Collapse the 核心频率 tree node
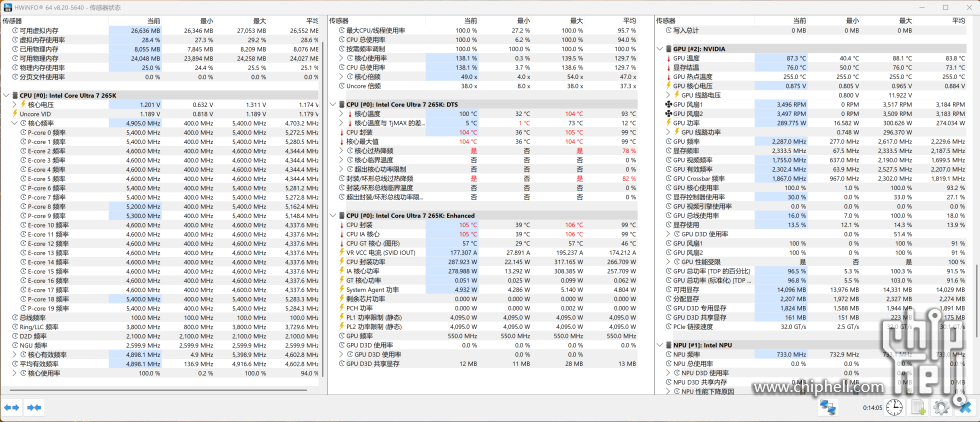This screenshot has width=980, height=422. tap(14, 123)
